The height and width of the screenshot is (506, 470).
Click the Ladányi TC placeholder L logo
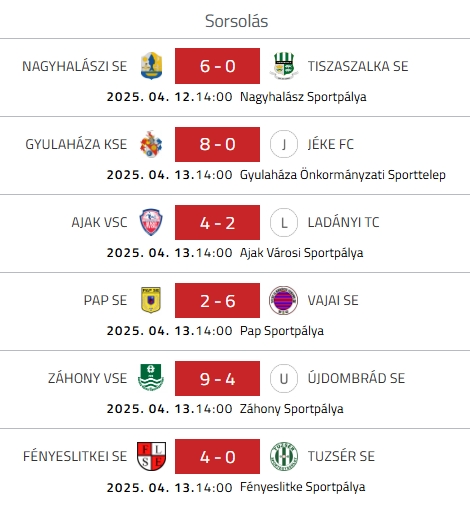tap(284, 222)
